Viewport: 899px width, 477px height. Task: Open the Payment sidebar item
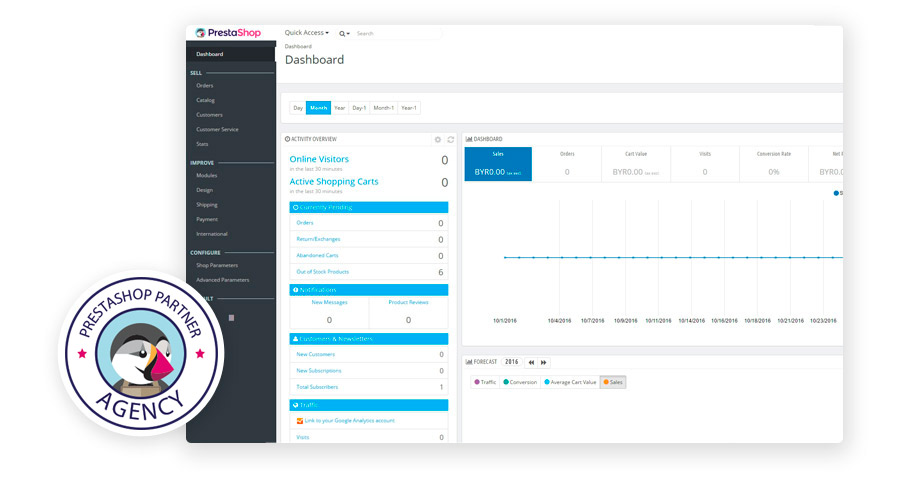click(x=207, y=219)
